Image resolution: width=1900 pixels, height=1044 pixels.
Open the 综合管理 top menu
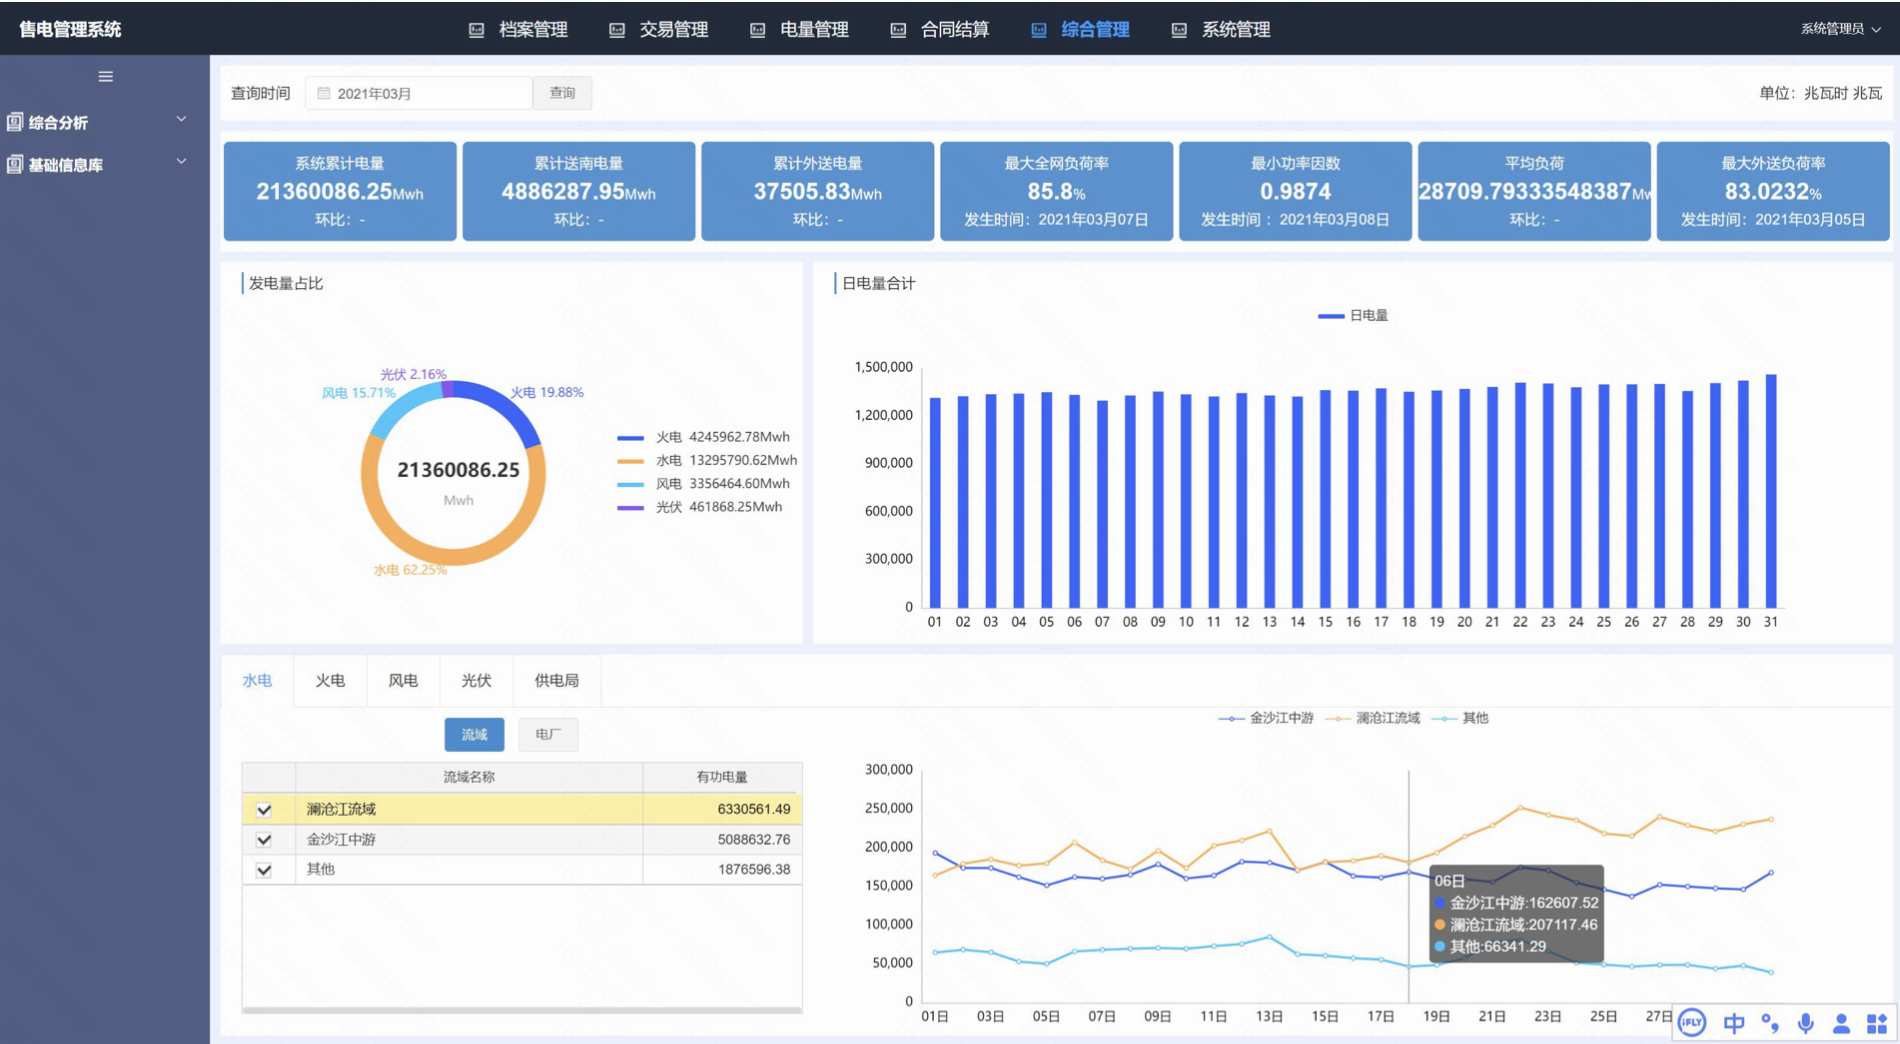point(1080,30)
